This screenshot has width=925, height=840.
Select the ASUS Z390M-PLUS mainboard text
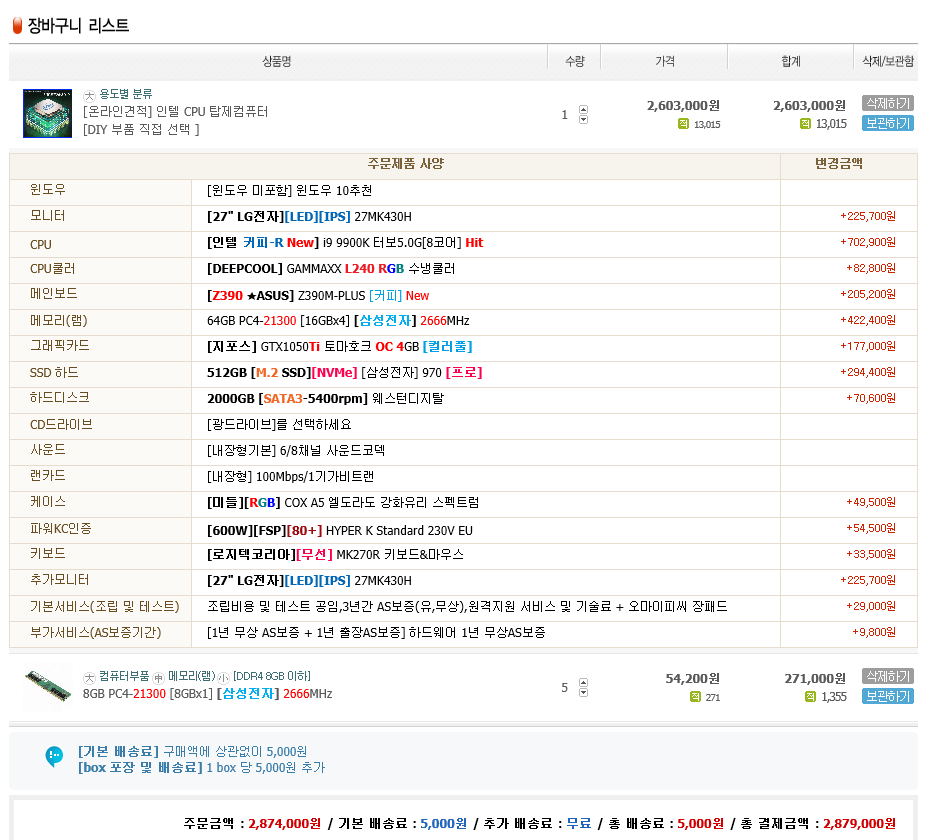[x=318, y=296]
